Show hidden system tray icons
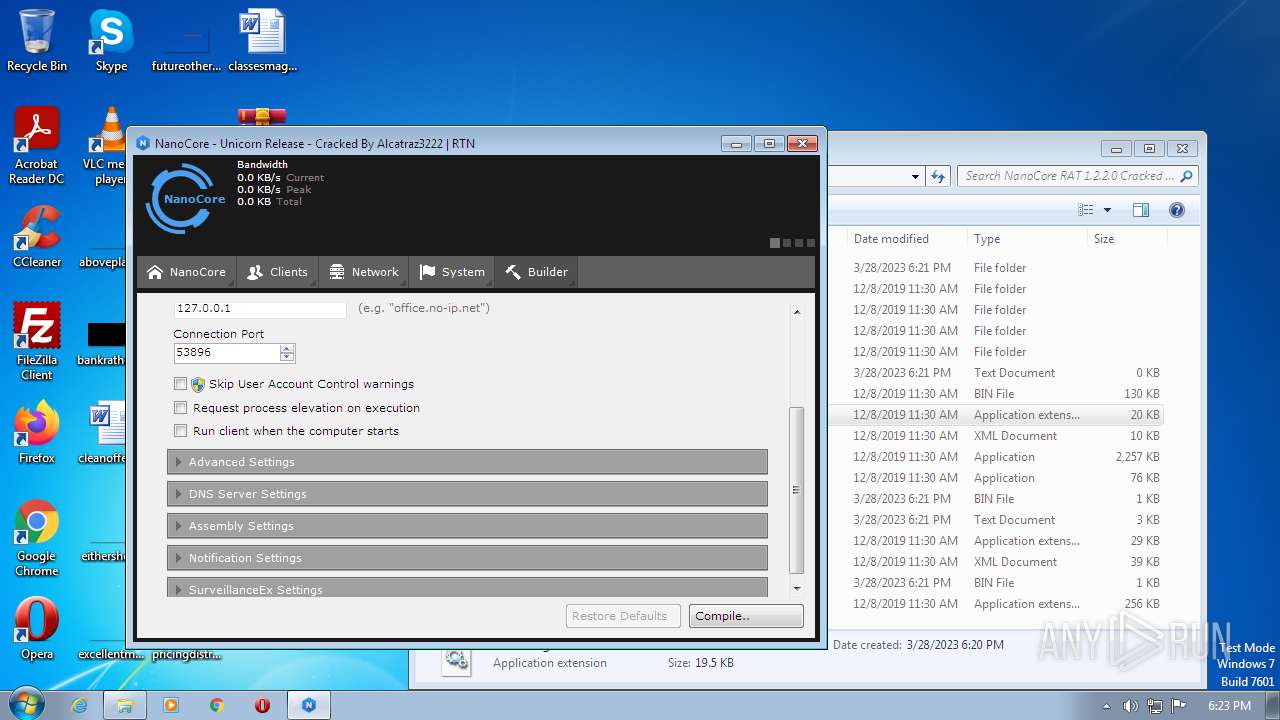Screen dimensions: 1280x720 coord(1106,706)
